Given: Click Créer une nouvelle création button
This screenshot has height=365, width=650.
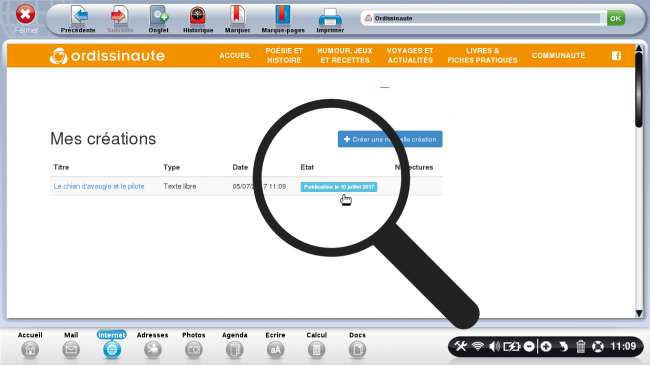Looking at the screenshot, I should [390, 139].
